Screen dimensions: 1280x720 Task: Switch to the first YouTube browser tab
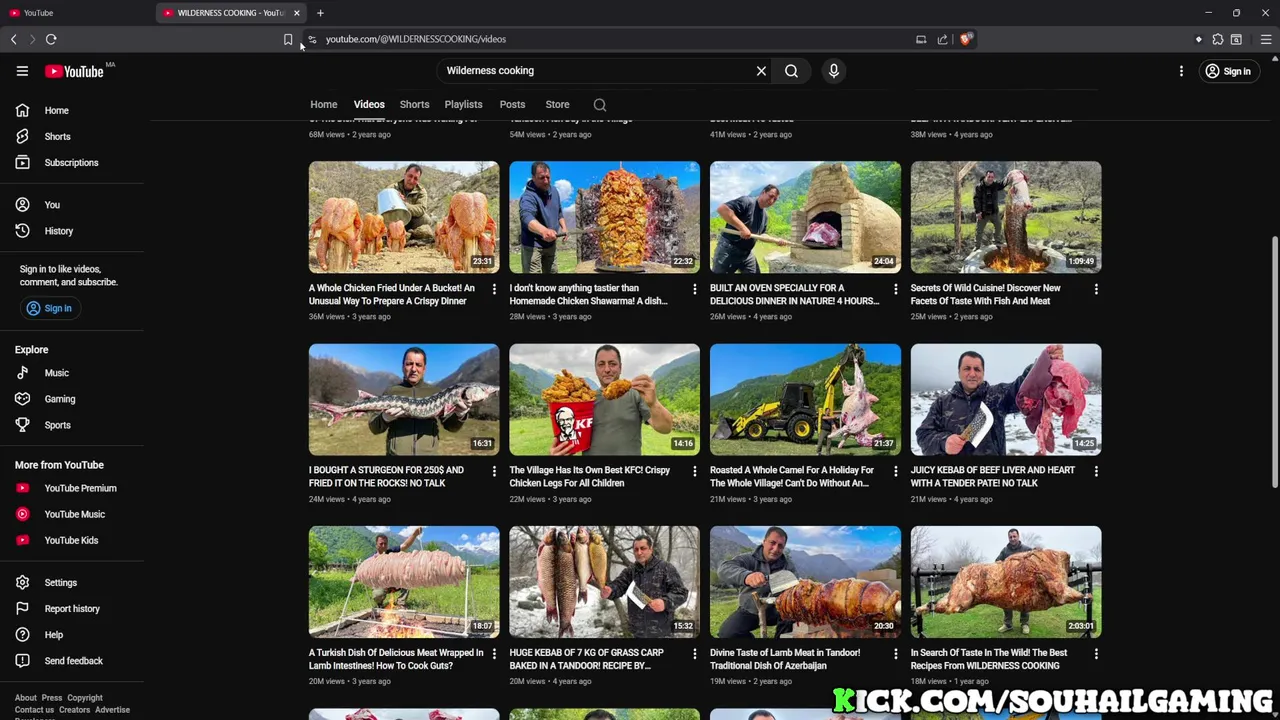(78, 13)
